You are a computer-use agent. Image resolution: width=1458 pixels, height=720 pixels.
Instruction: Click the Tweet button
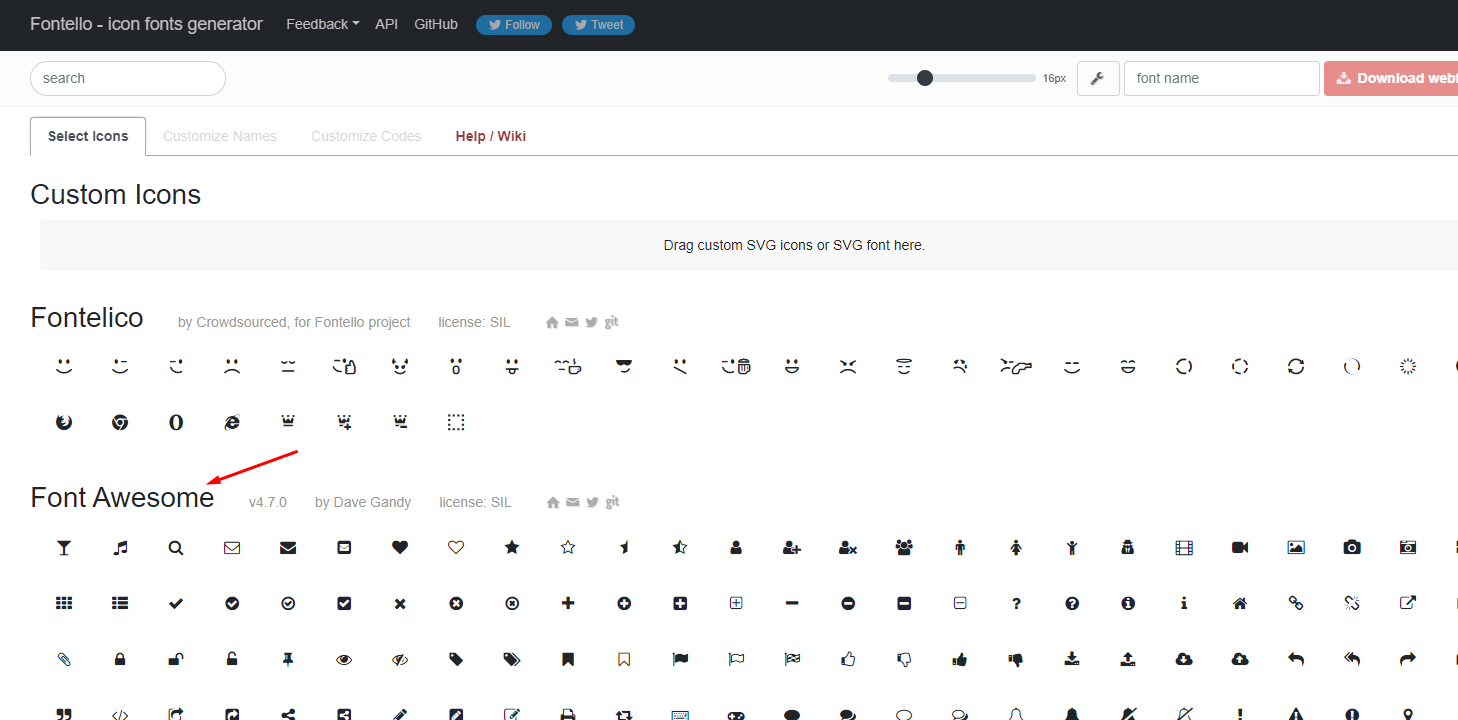598,25
